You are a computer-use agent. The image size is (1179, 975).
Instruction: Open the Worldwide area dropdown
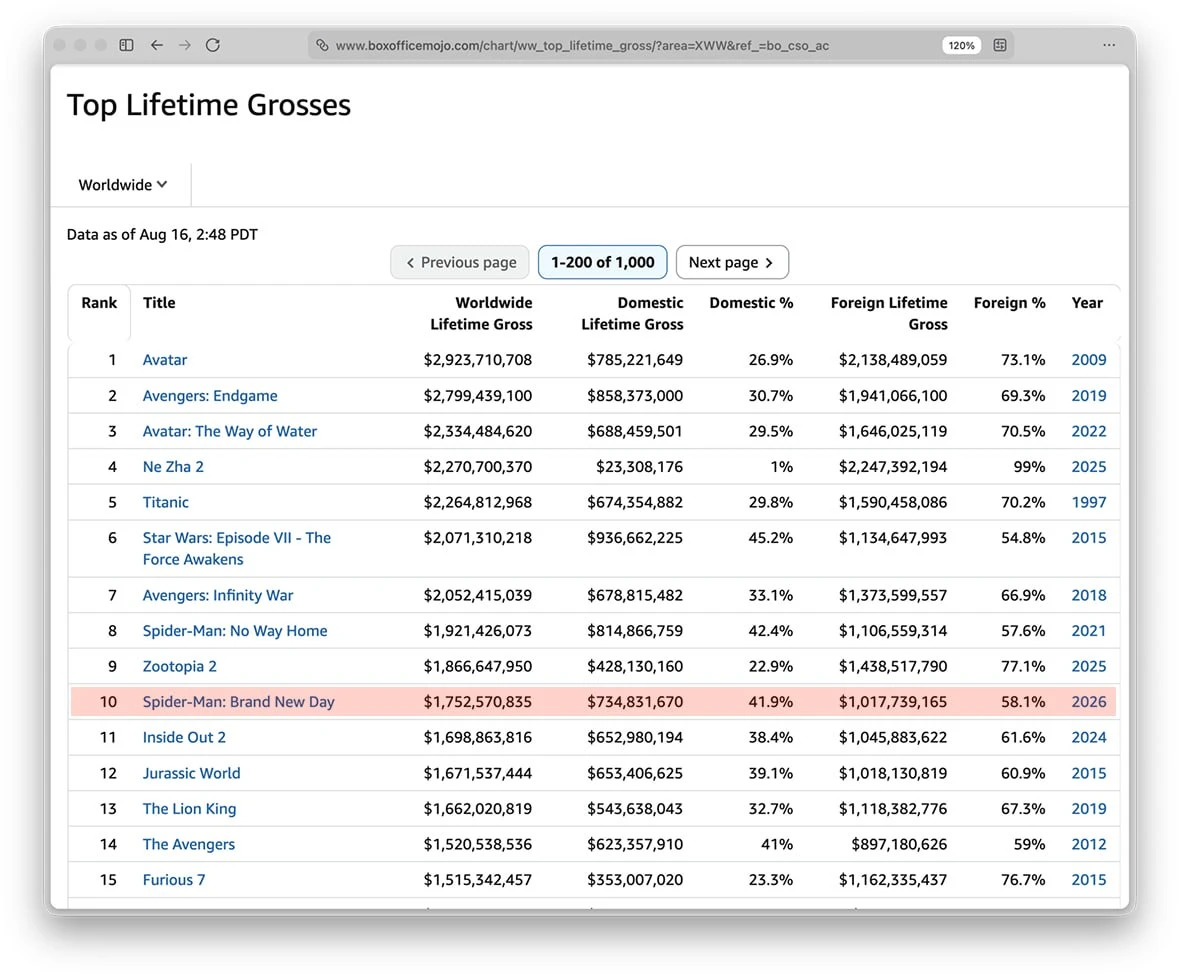[123, 185]
